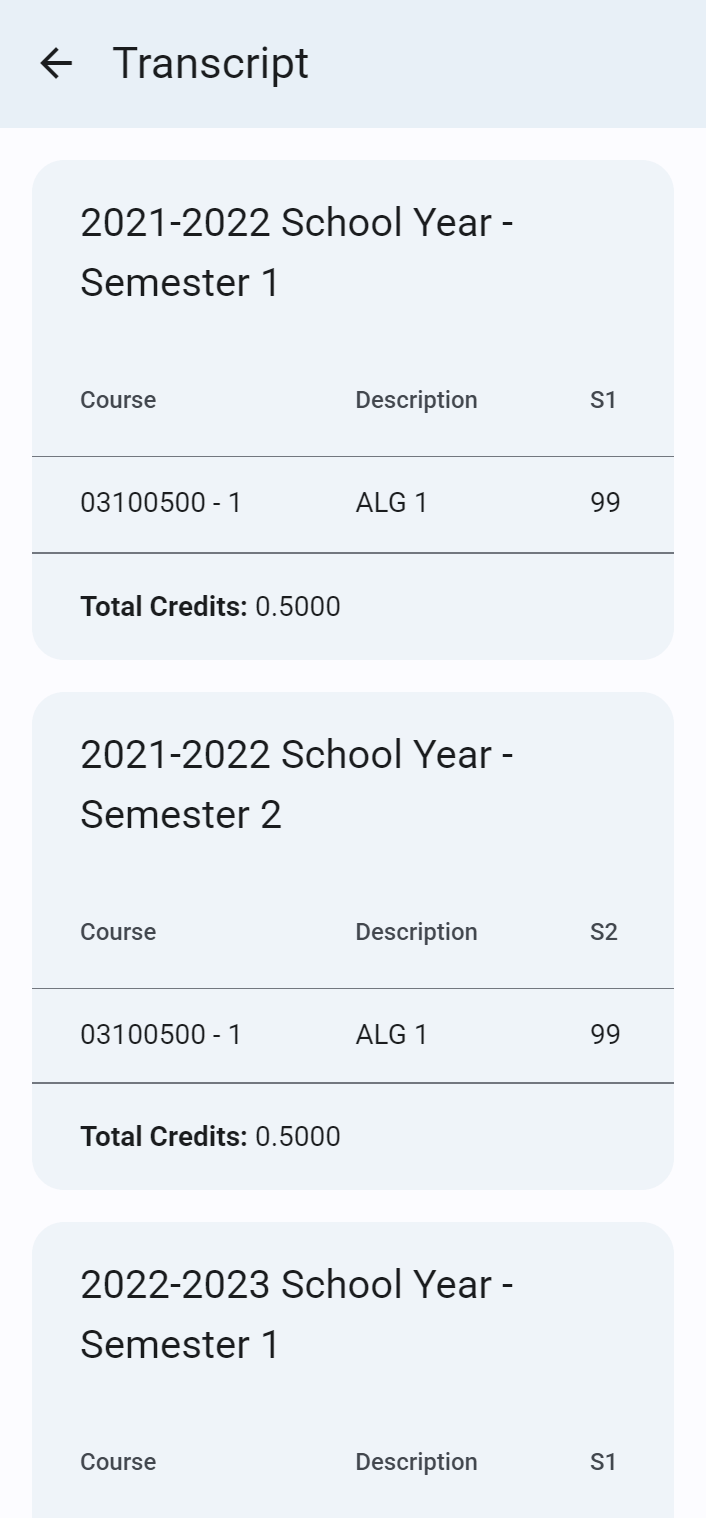Click Description column header in 2021-2022 Semester 2
Screen dimensions: 706x1518
click(416, 932)
